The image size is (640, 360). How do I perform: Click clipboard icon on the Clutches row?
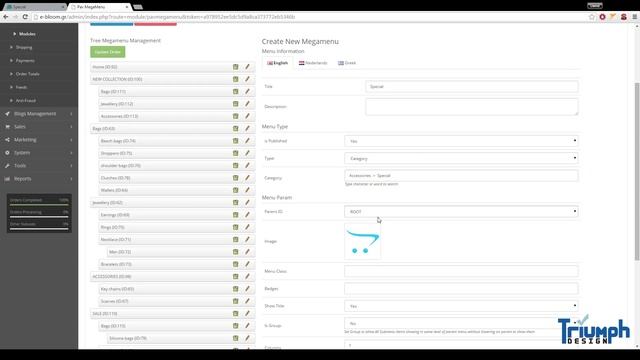coord(236,178)
